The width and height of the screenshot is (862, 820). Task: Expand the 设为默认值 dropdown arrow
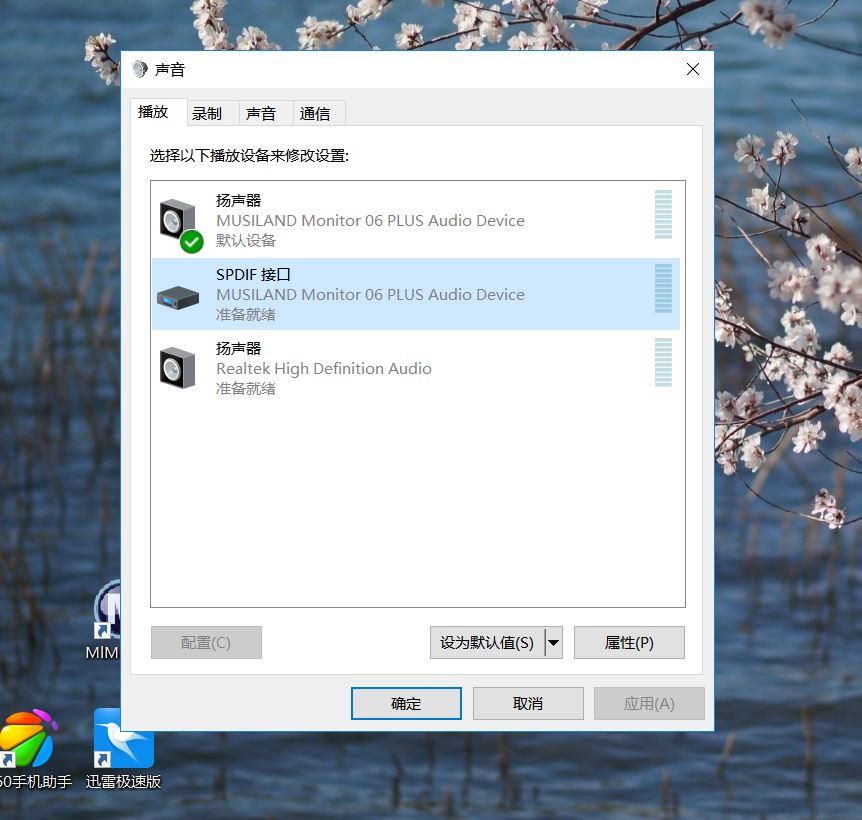553,642
